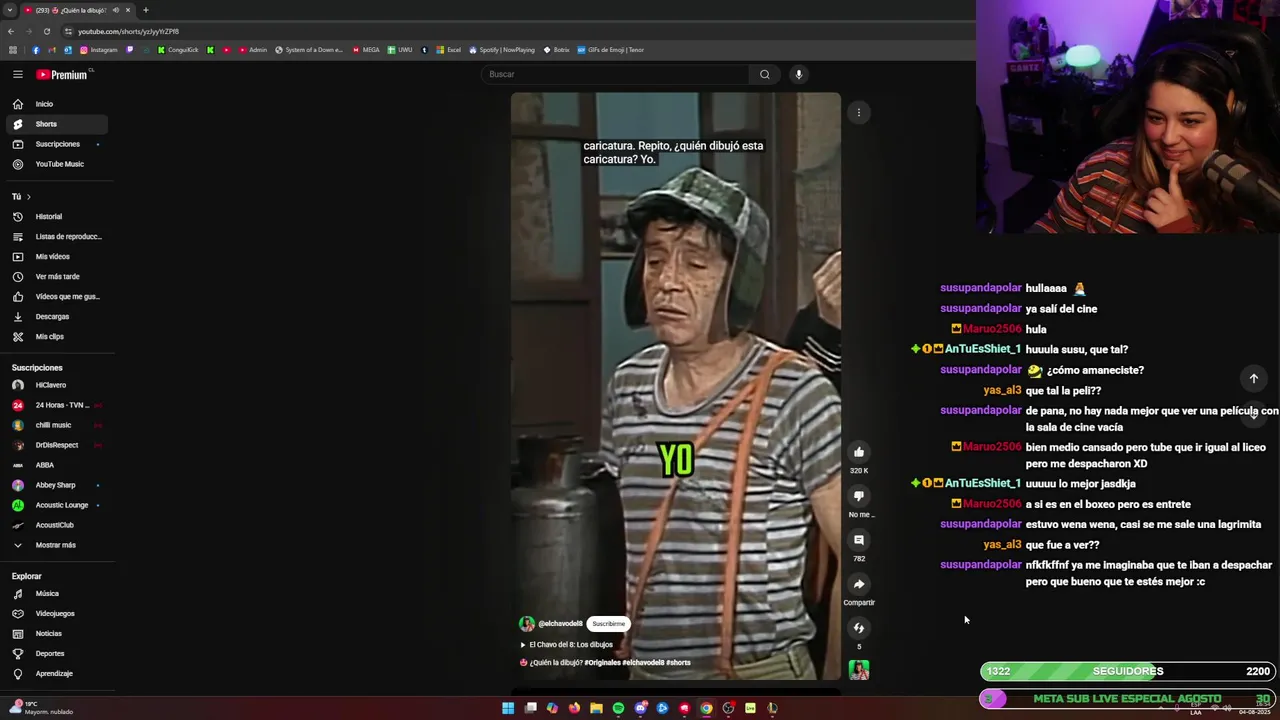Viewport: 1280px width, 720px height.
Task: Open the Short's three-dot options menu
Action: [x=858, y=112]
